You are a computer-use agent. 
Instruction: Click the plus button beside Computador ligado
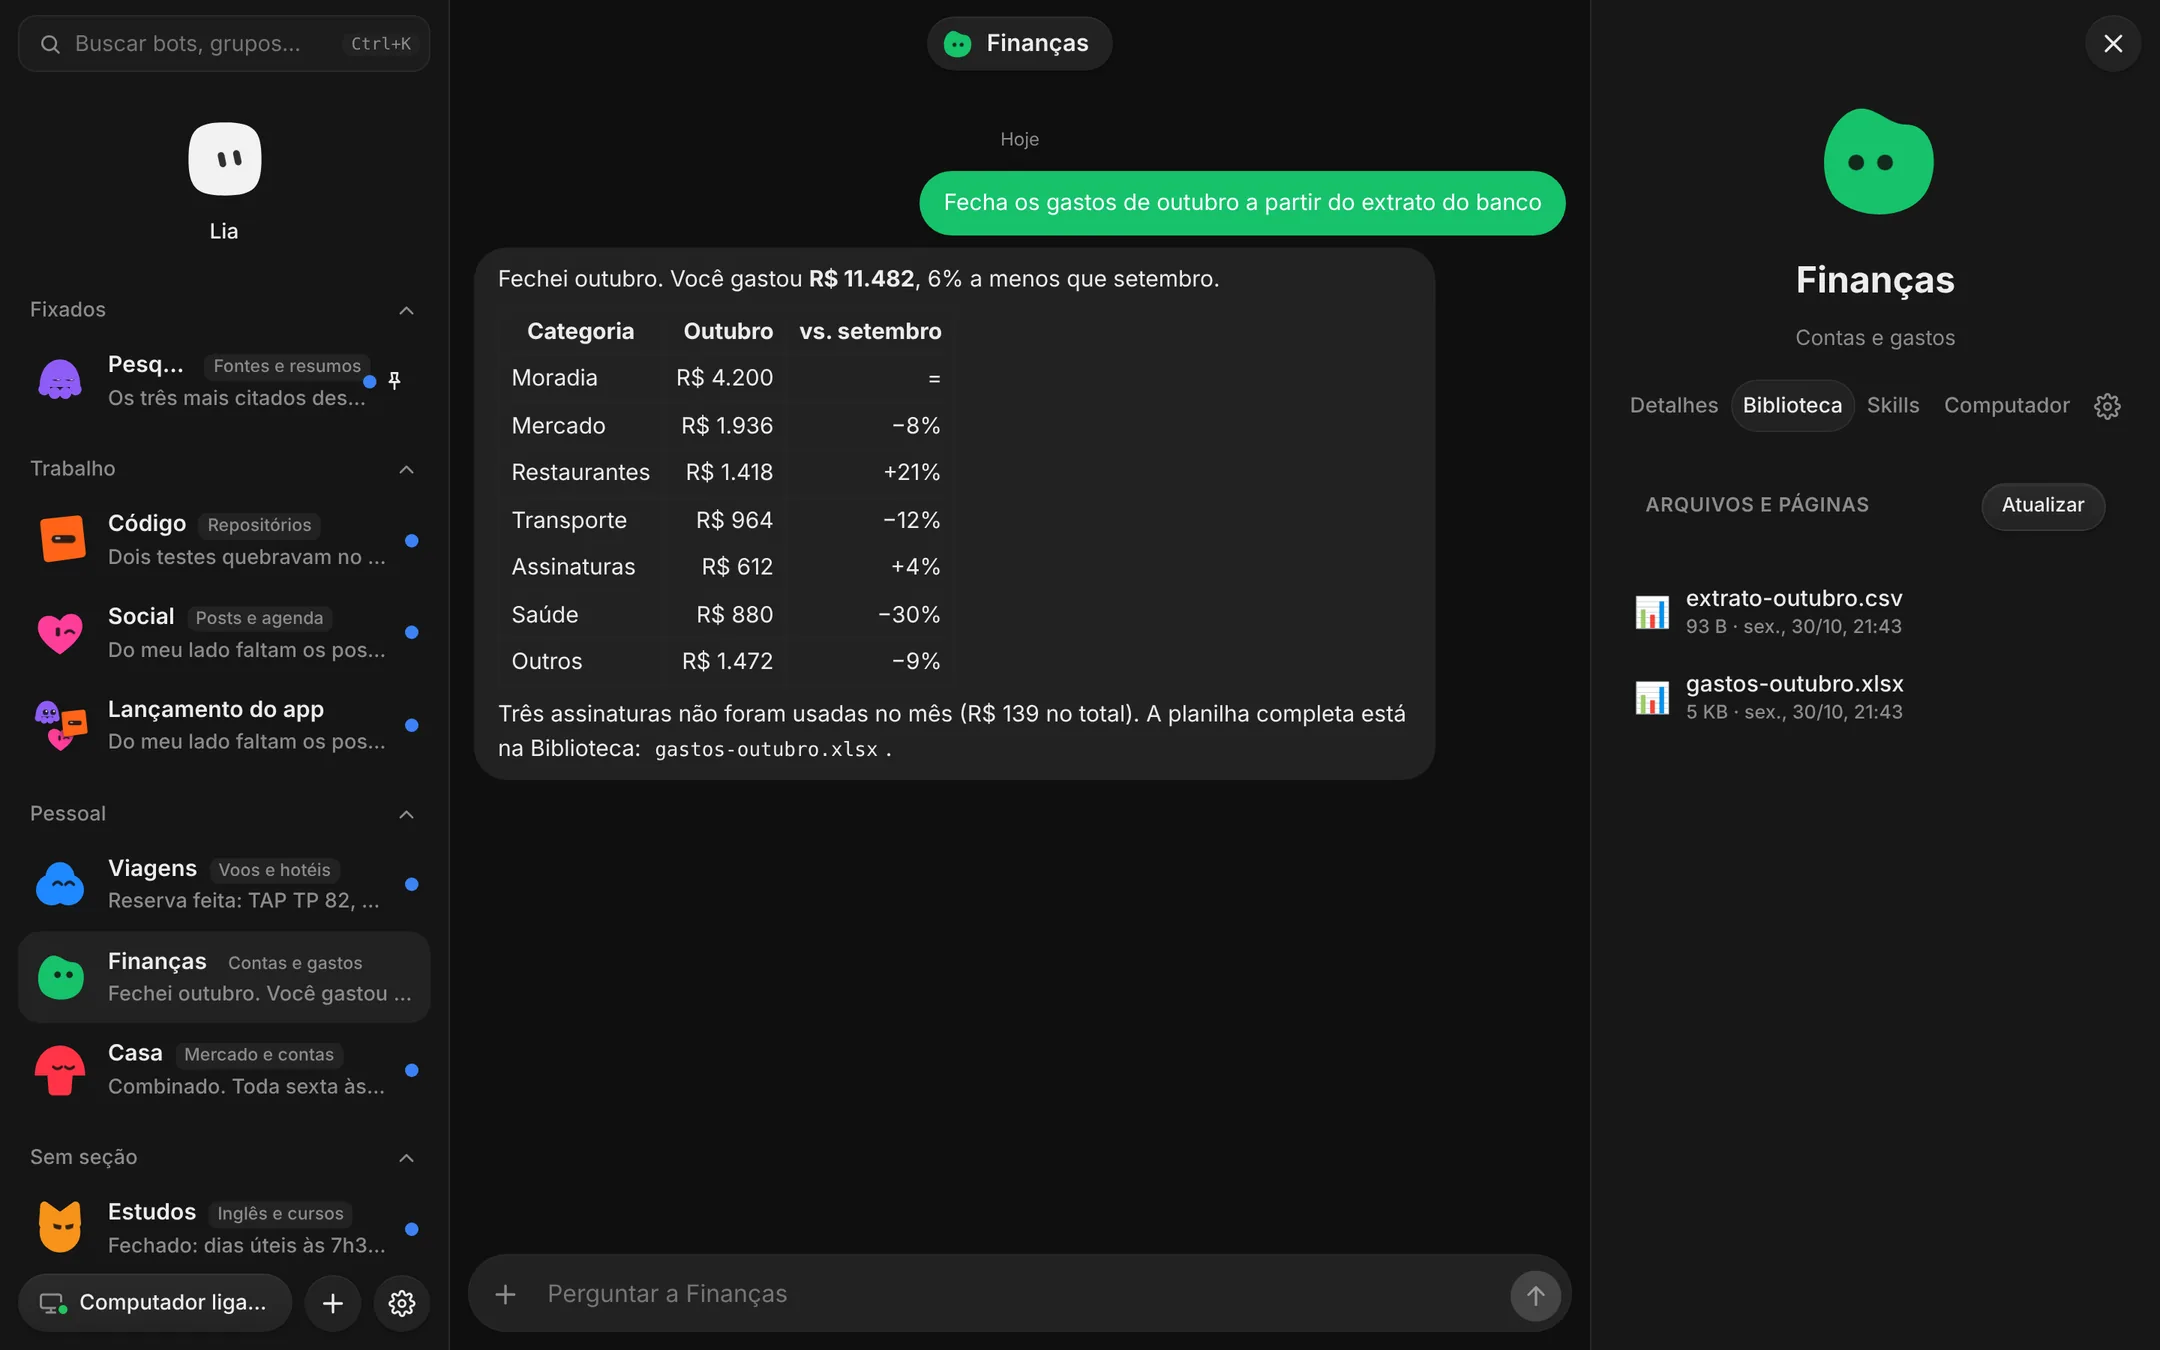point(333,1303)
